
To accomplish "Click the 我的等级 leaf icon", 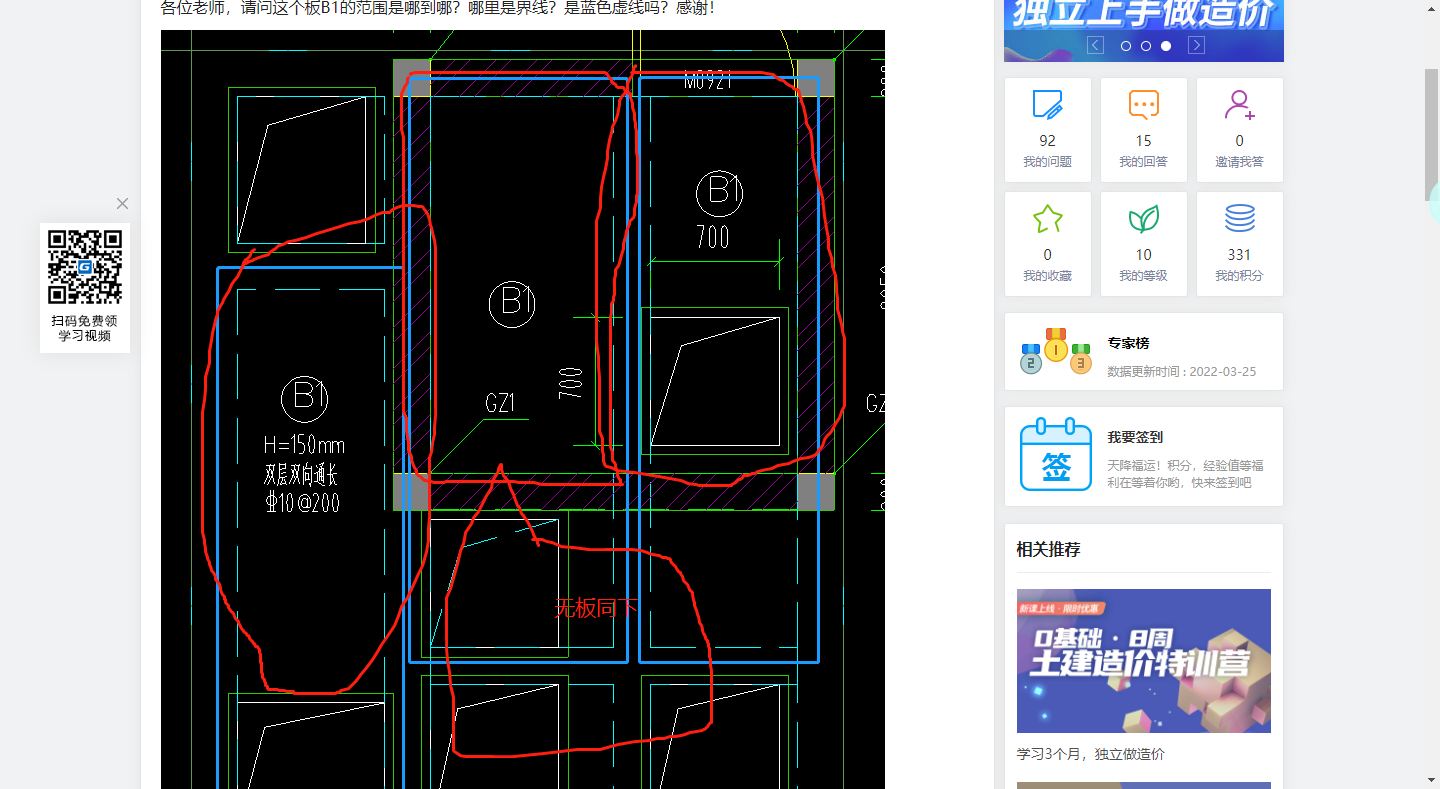I will point(1143,219).
